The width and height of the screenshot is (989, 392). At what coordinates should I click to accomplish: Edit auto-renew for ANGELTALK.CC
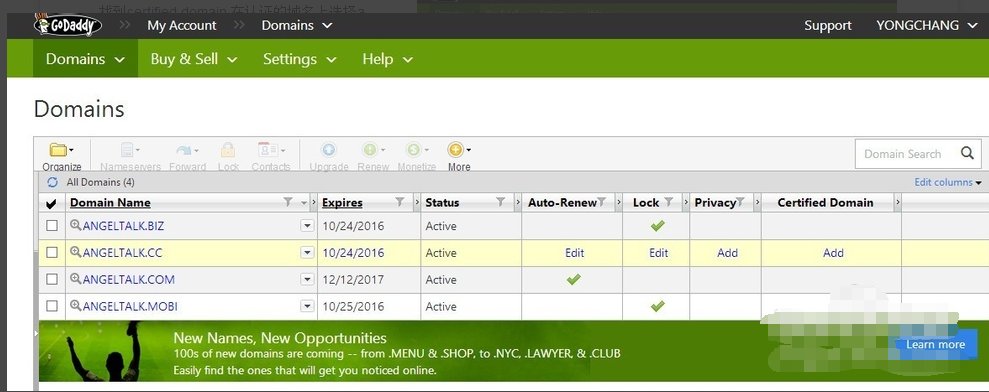[x=574, y=252]
